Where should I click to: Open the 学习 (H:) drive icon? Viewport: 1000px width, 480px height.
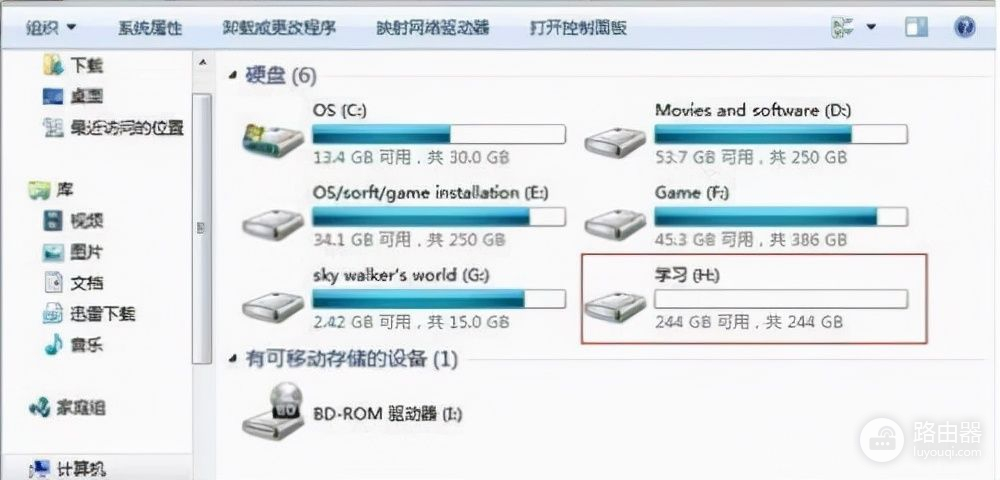coord(615,306)
